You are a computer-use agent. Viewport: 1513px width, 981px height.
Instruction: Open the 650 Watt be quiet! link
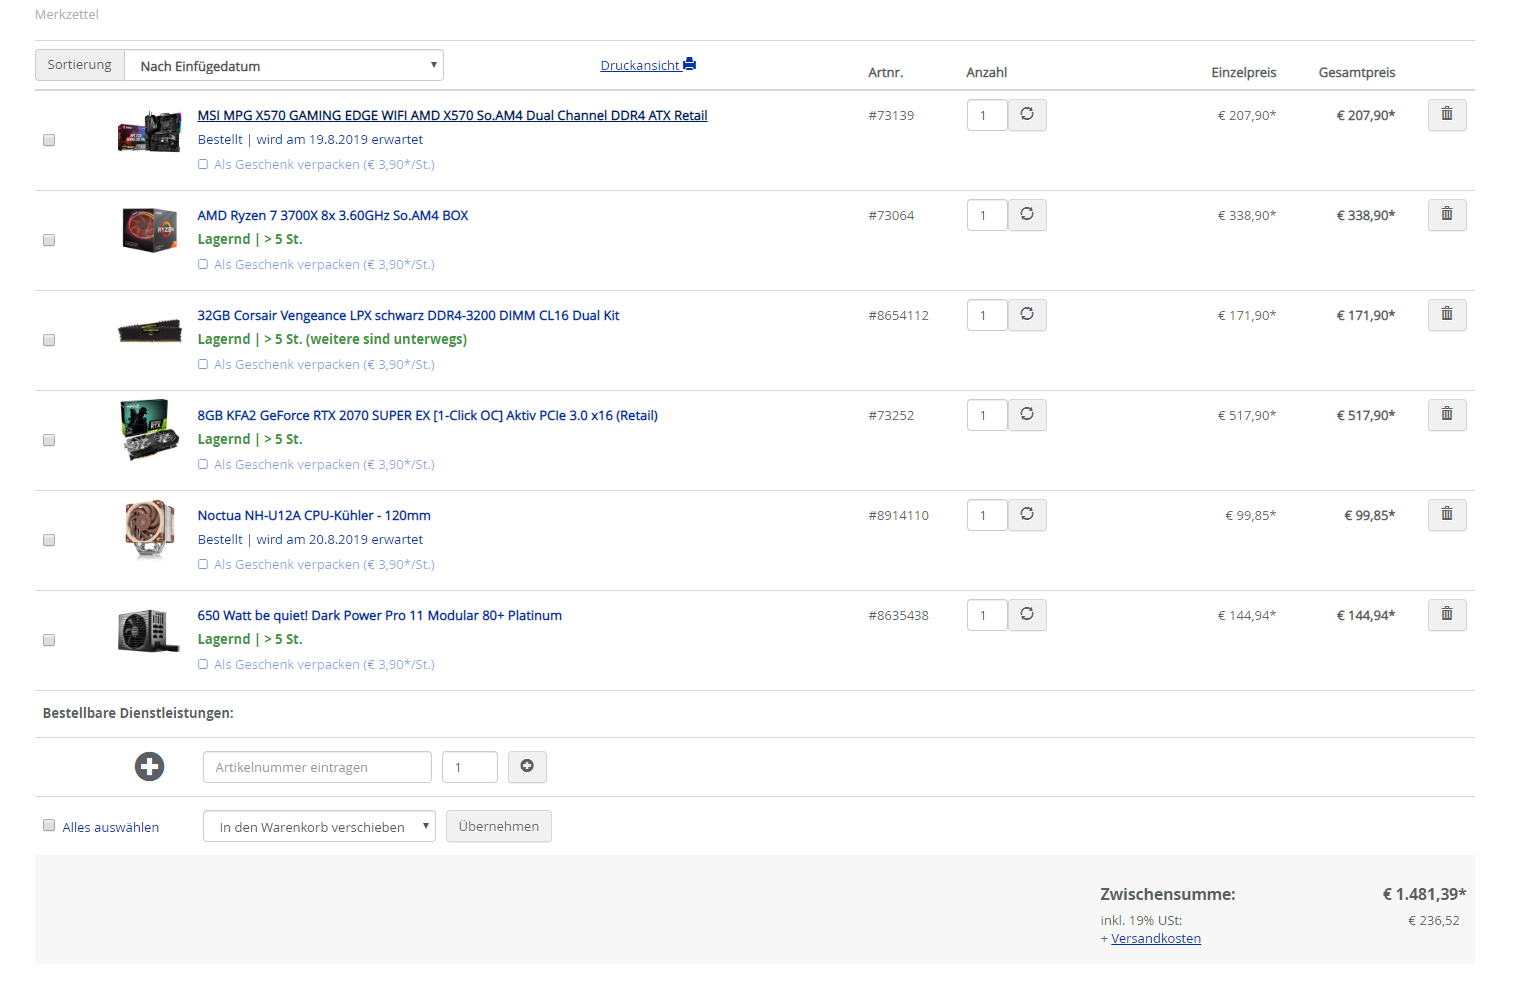[x=379, y=616]
